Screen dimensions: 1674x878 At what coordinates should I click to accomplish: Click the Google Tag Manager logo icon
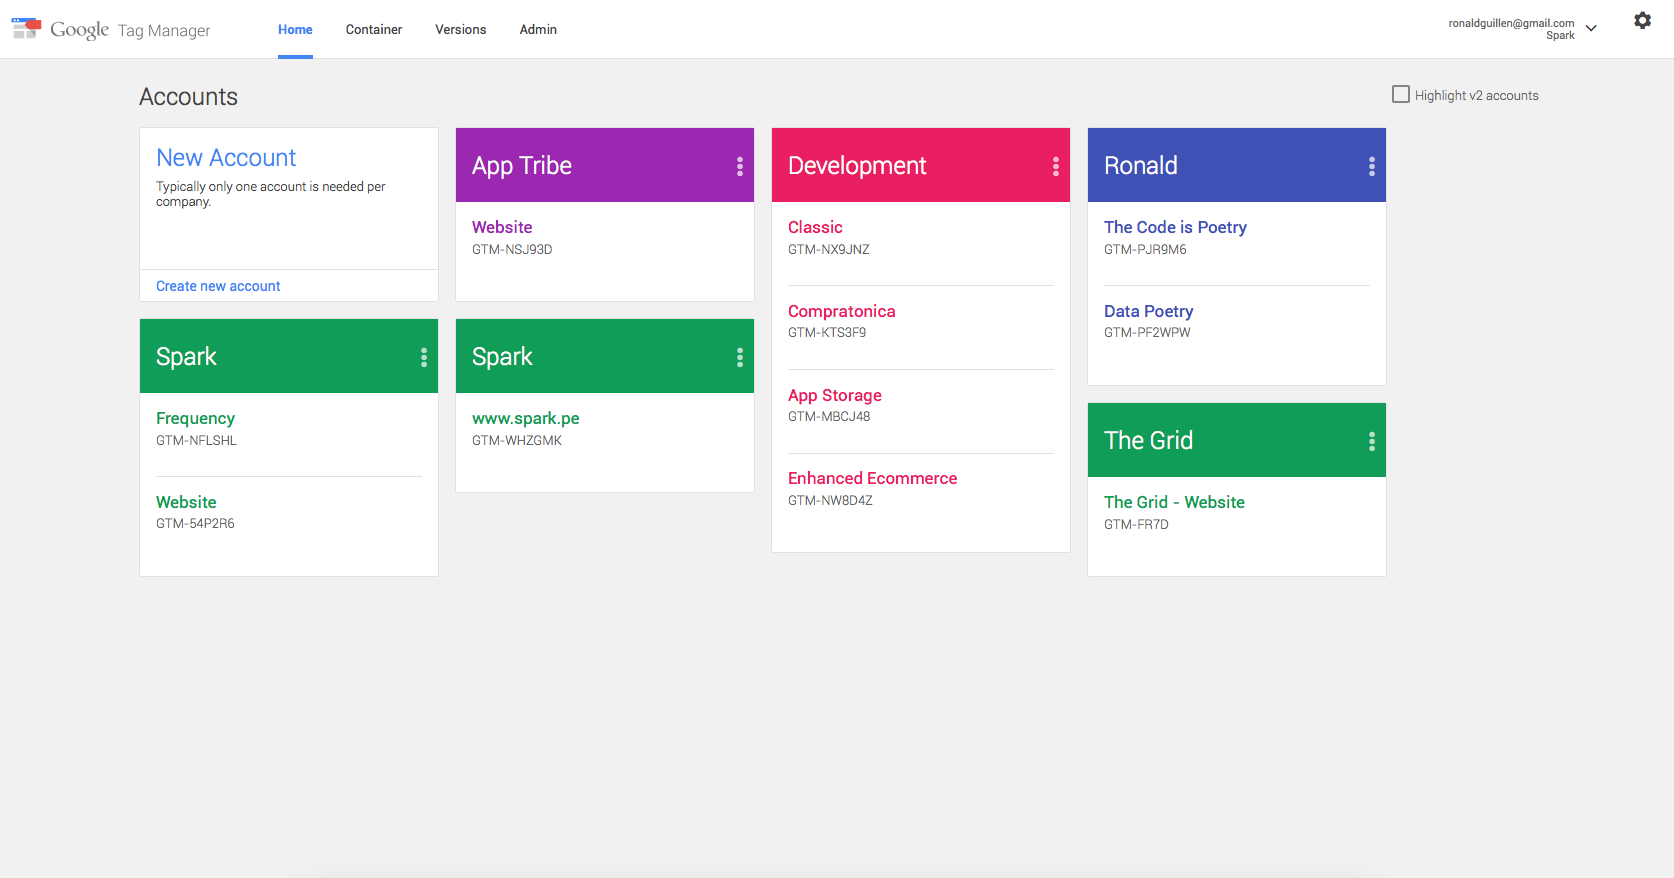point(26,28)
